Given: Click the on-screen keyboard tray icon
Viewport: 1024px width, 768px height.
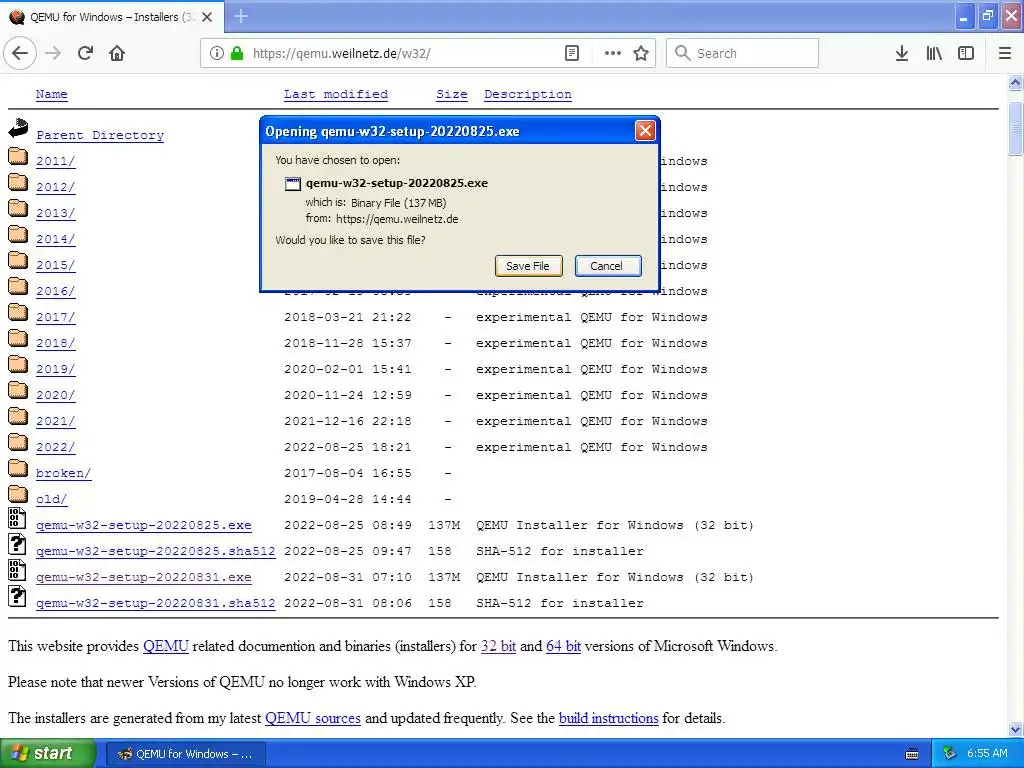Looking at the screenshot, I should click(912, 754).
